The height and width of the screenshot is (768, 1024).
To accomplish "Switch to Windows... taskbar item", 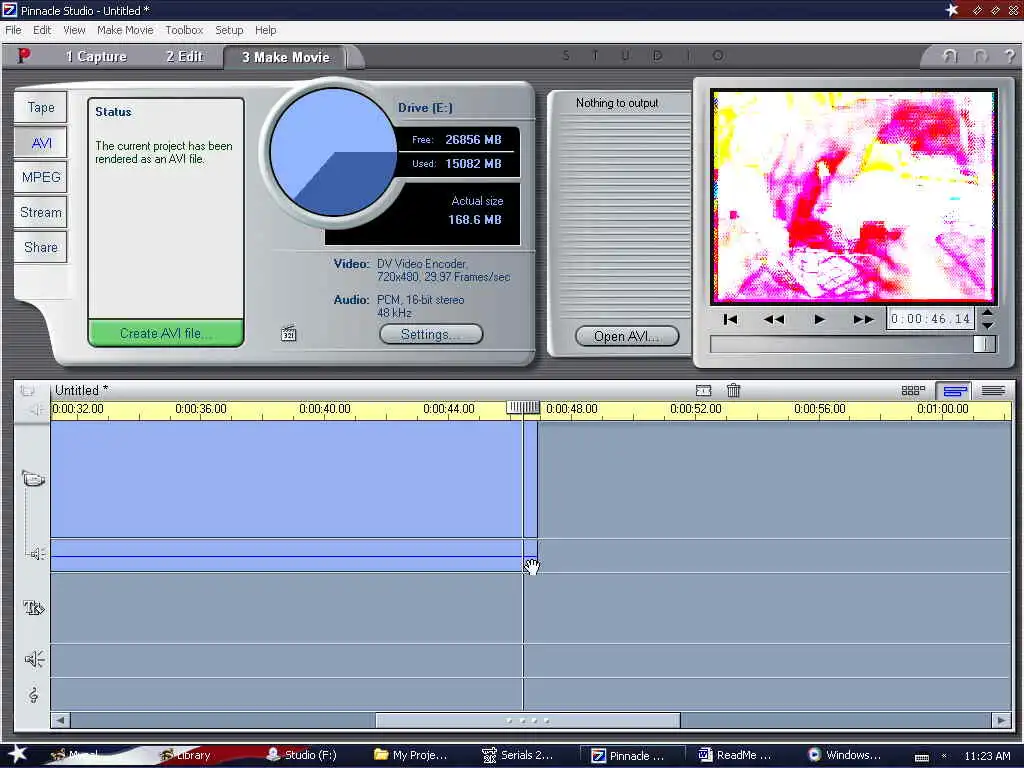I will click(844, 756).
